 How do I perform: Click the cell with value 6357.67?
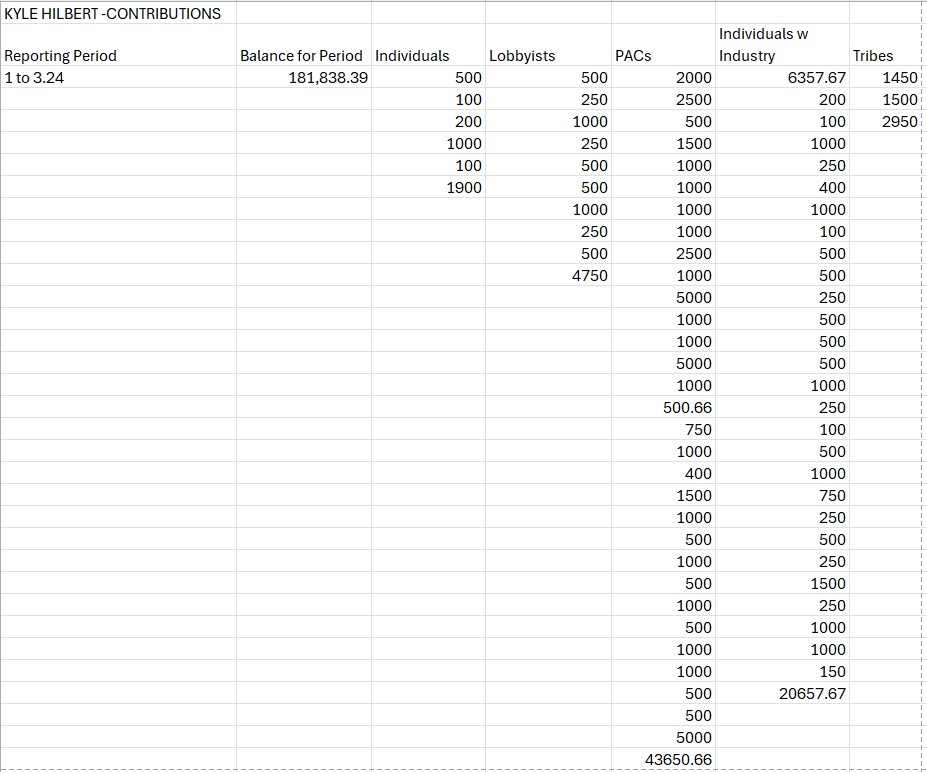(x=816, y=78)
